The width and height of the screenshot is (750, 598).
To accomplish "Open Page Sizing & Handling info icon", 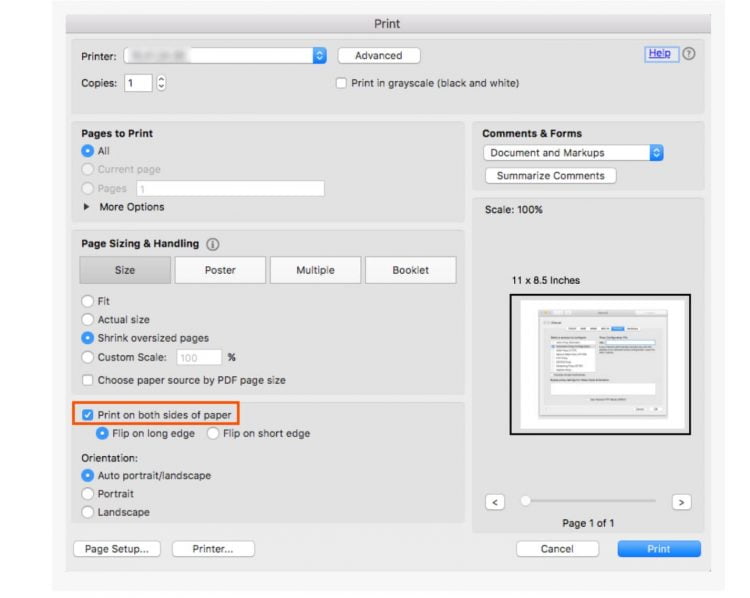I will point(212,244).
